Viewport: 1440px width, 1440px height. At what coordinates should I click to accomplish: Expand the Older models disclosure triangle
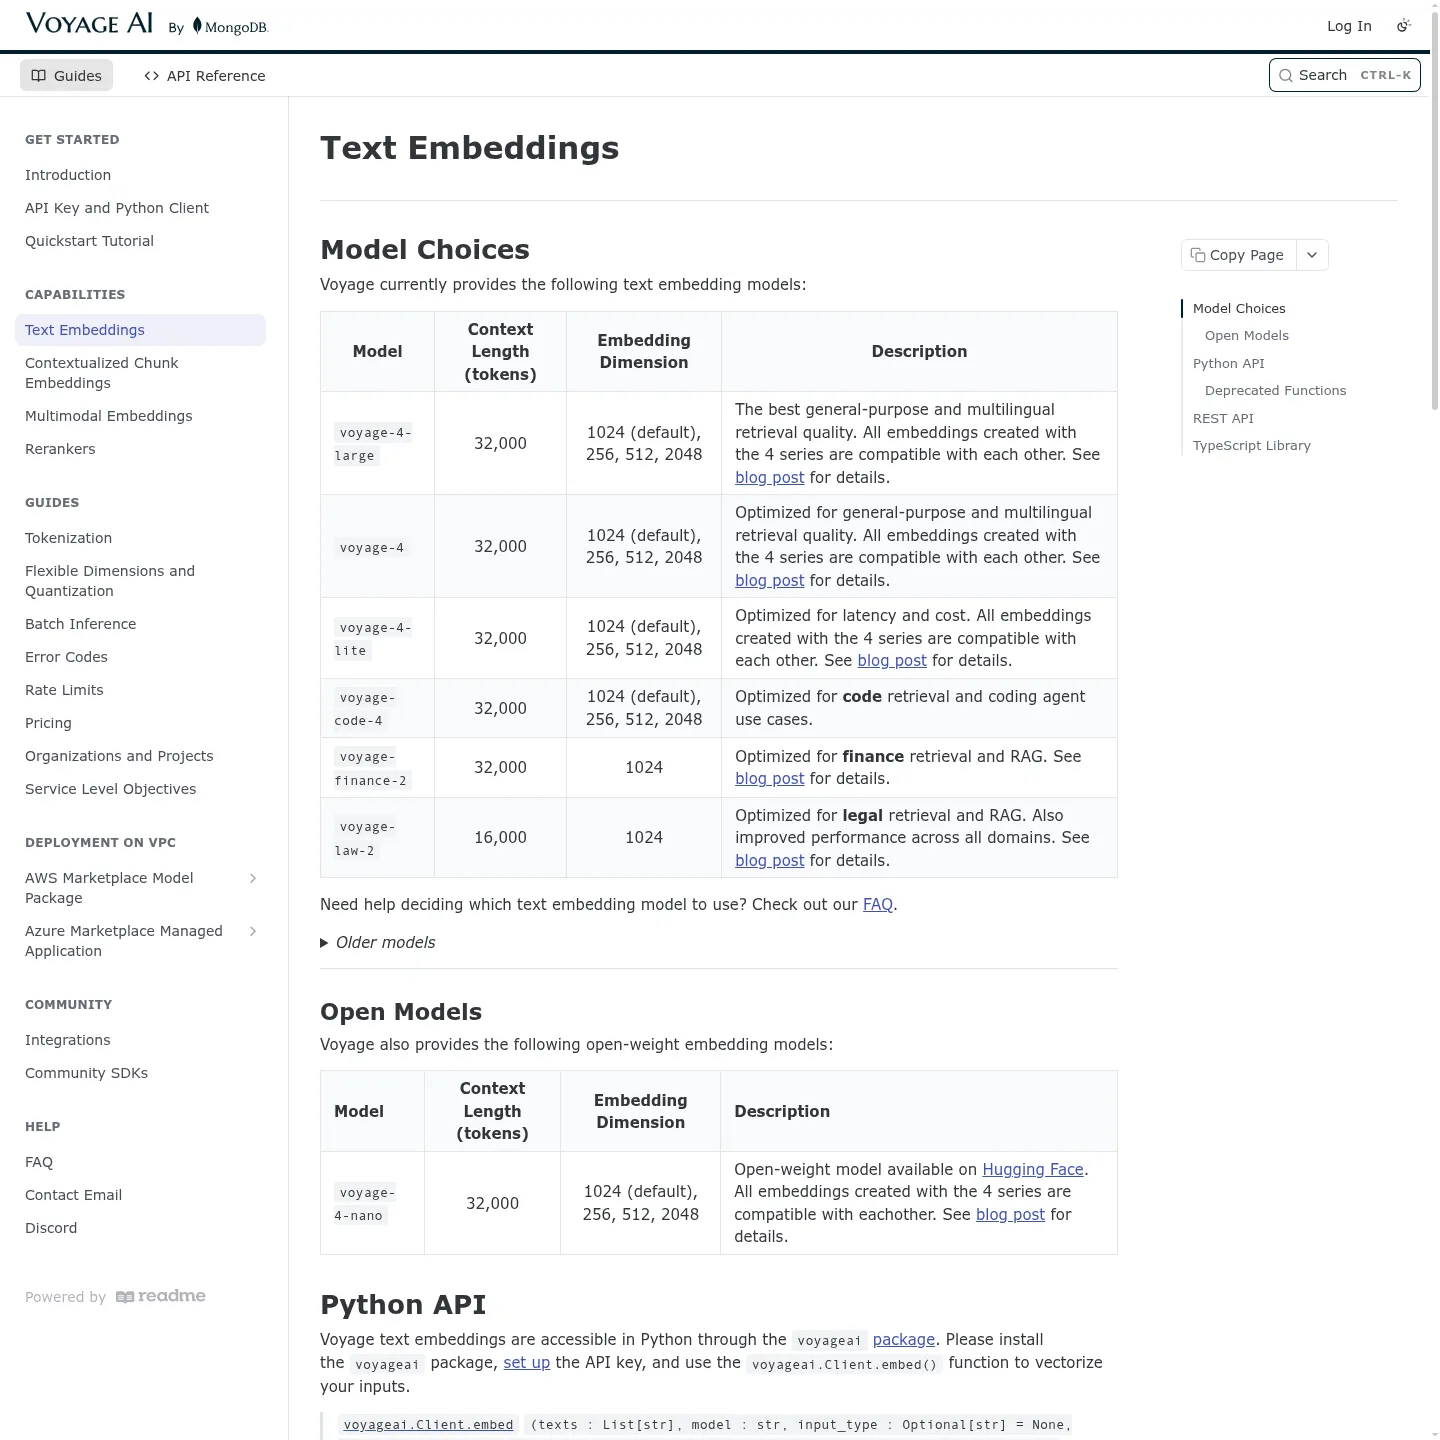(324, 943)
